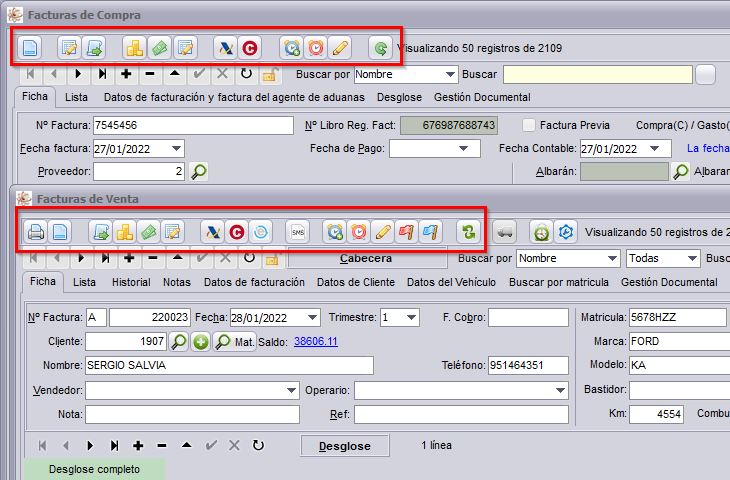Click the padlock icon in Facturas de Compra navigator
730x480 pixels.
(270, 74)
